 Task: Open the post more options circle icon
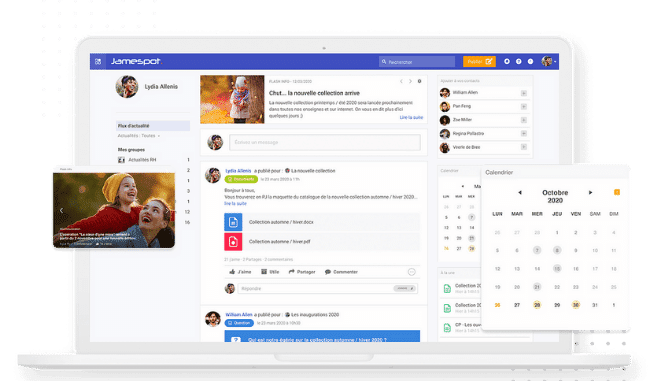click(412, 272)
